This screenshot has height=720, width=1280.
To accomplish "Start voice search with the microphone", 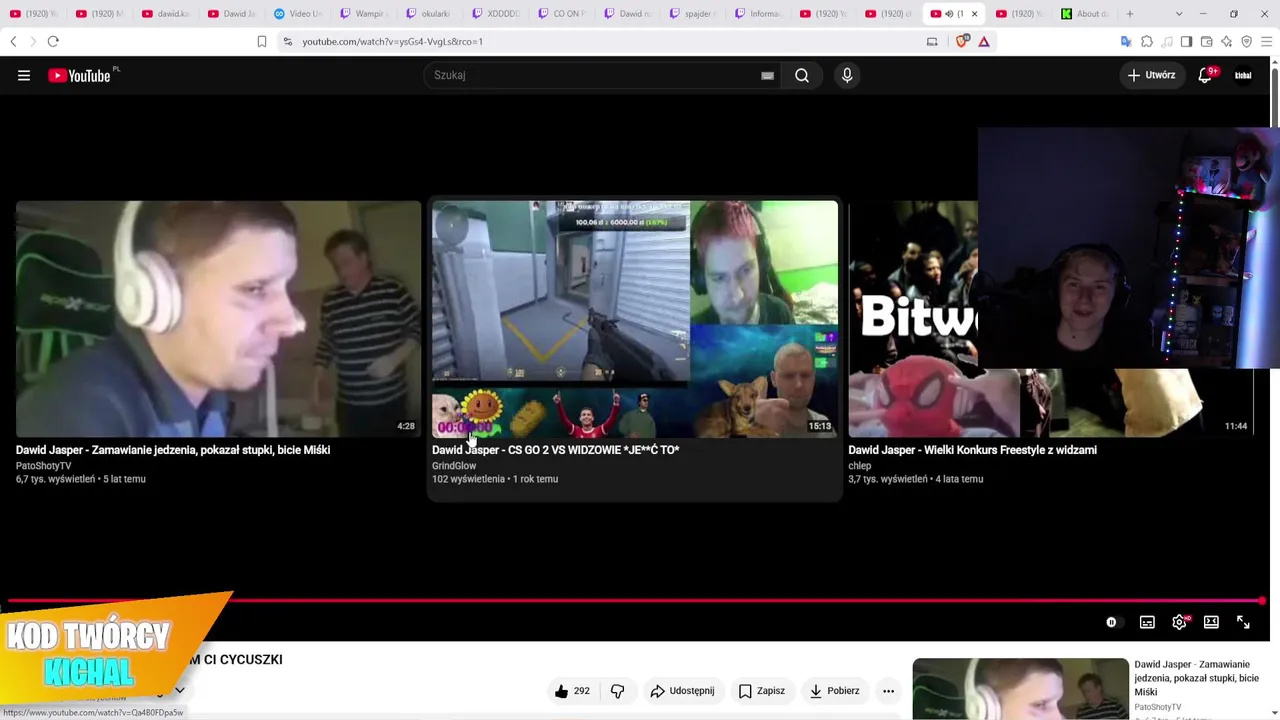I will pos(847,75).
